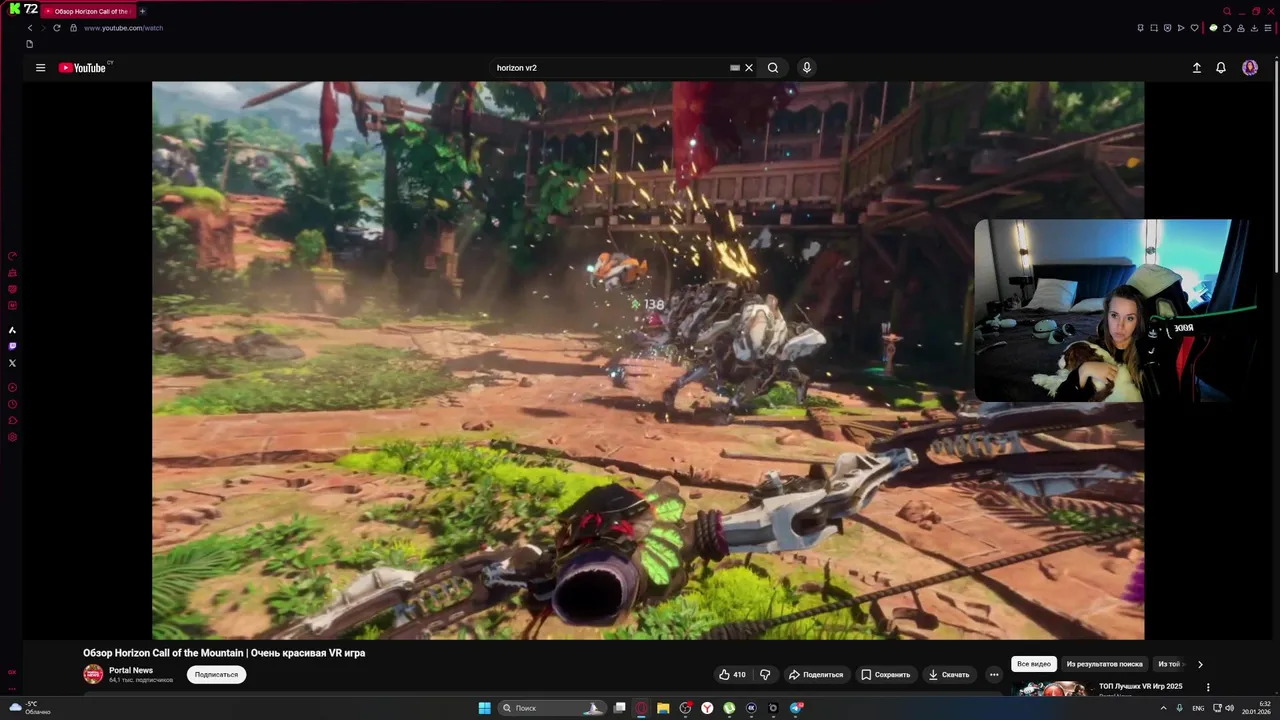Screen dimensions: 1280x720
Task: Open the Portal News channel avatar
Action: pos(93,674)
